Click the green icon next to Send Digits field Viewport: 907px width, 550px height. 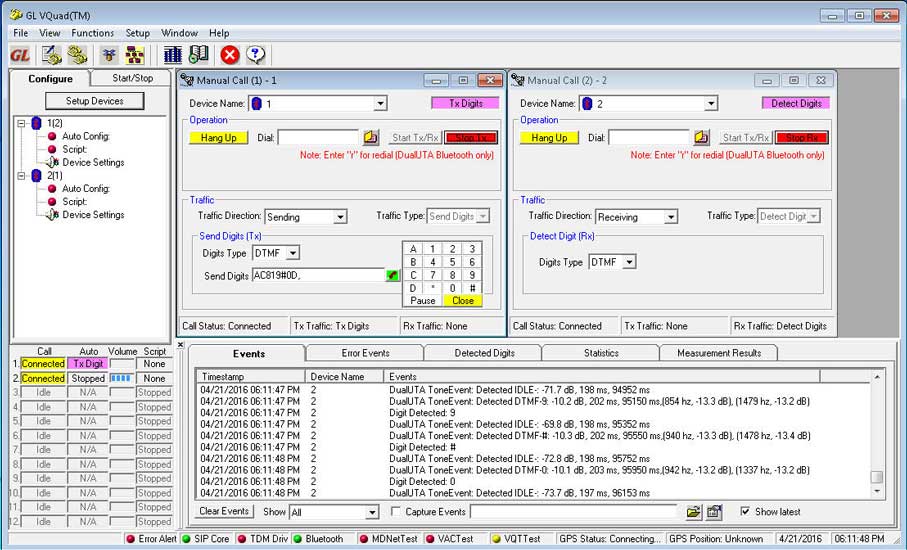point(392,275)
